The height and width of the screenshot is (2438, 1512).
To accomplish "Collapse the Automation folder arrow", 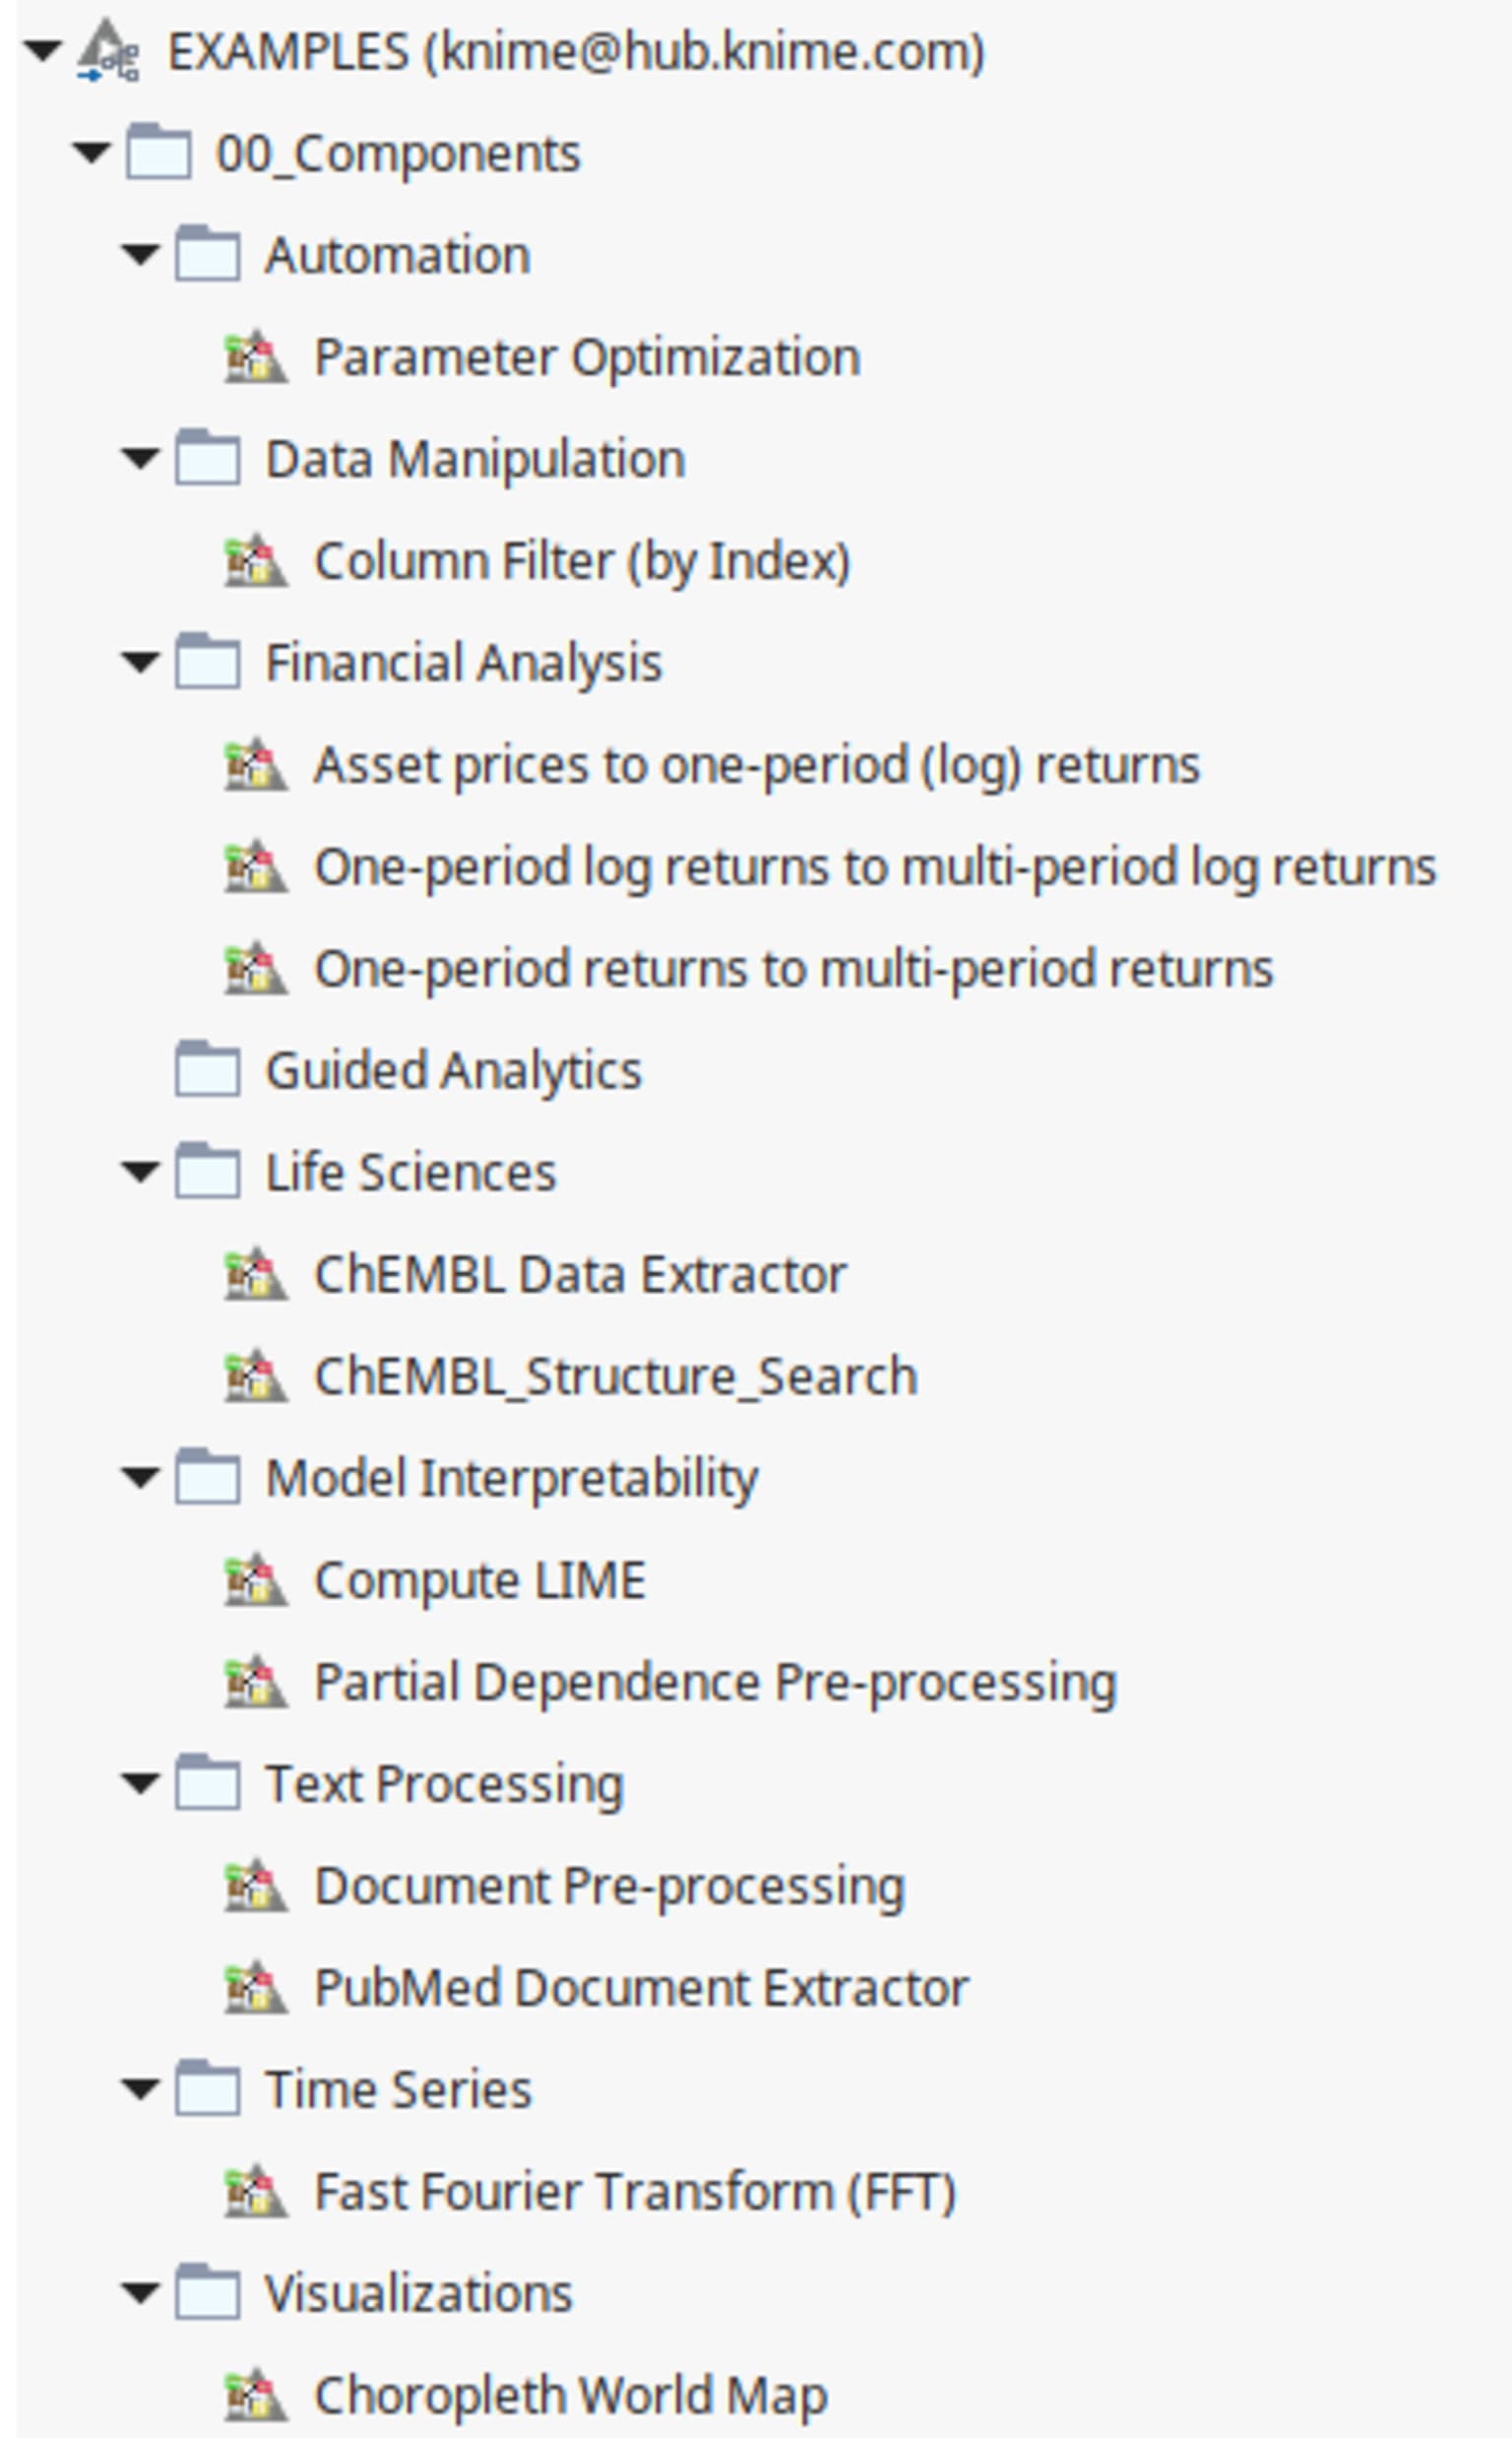I will (x=140, y=255).
